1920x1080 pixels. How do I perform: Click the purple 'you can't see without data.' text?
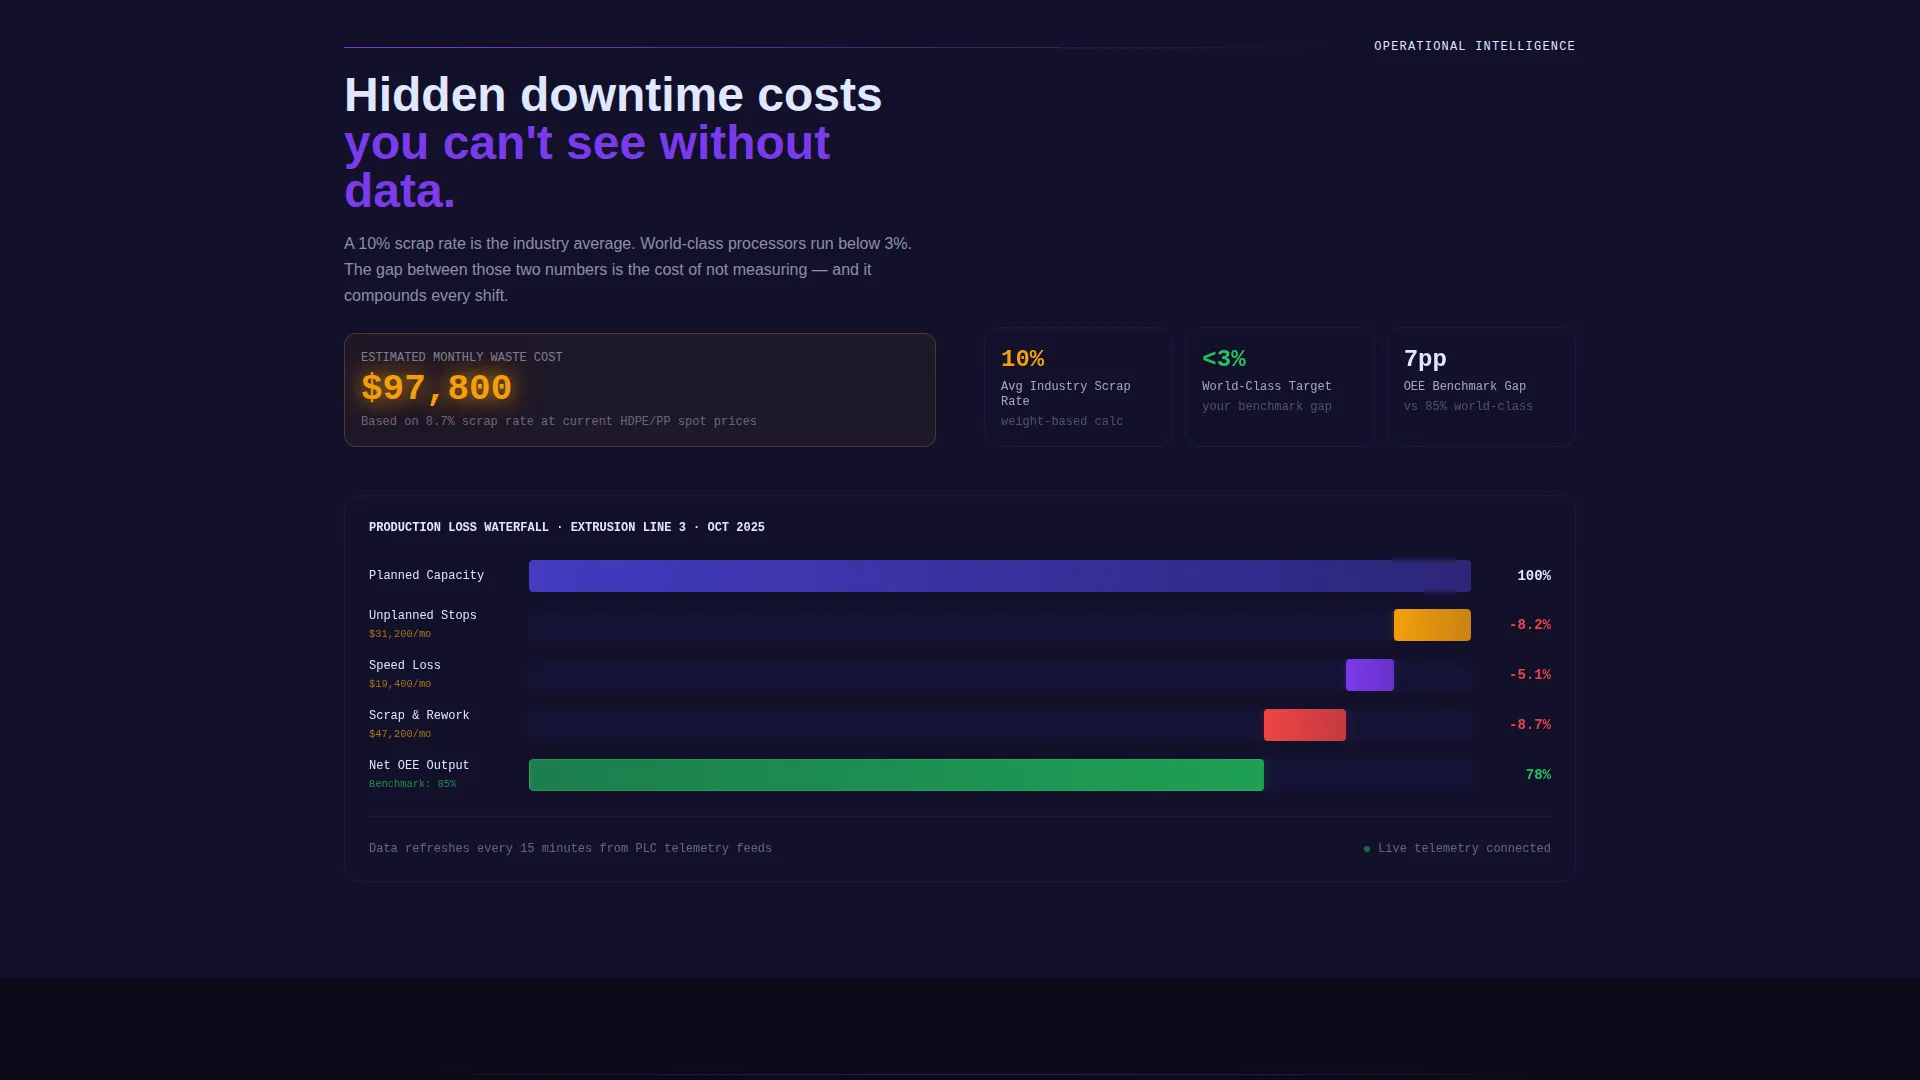(x=587, y=166)
